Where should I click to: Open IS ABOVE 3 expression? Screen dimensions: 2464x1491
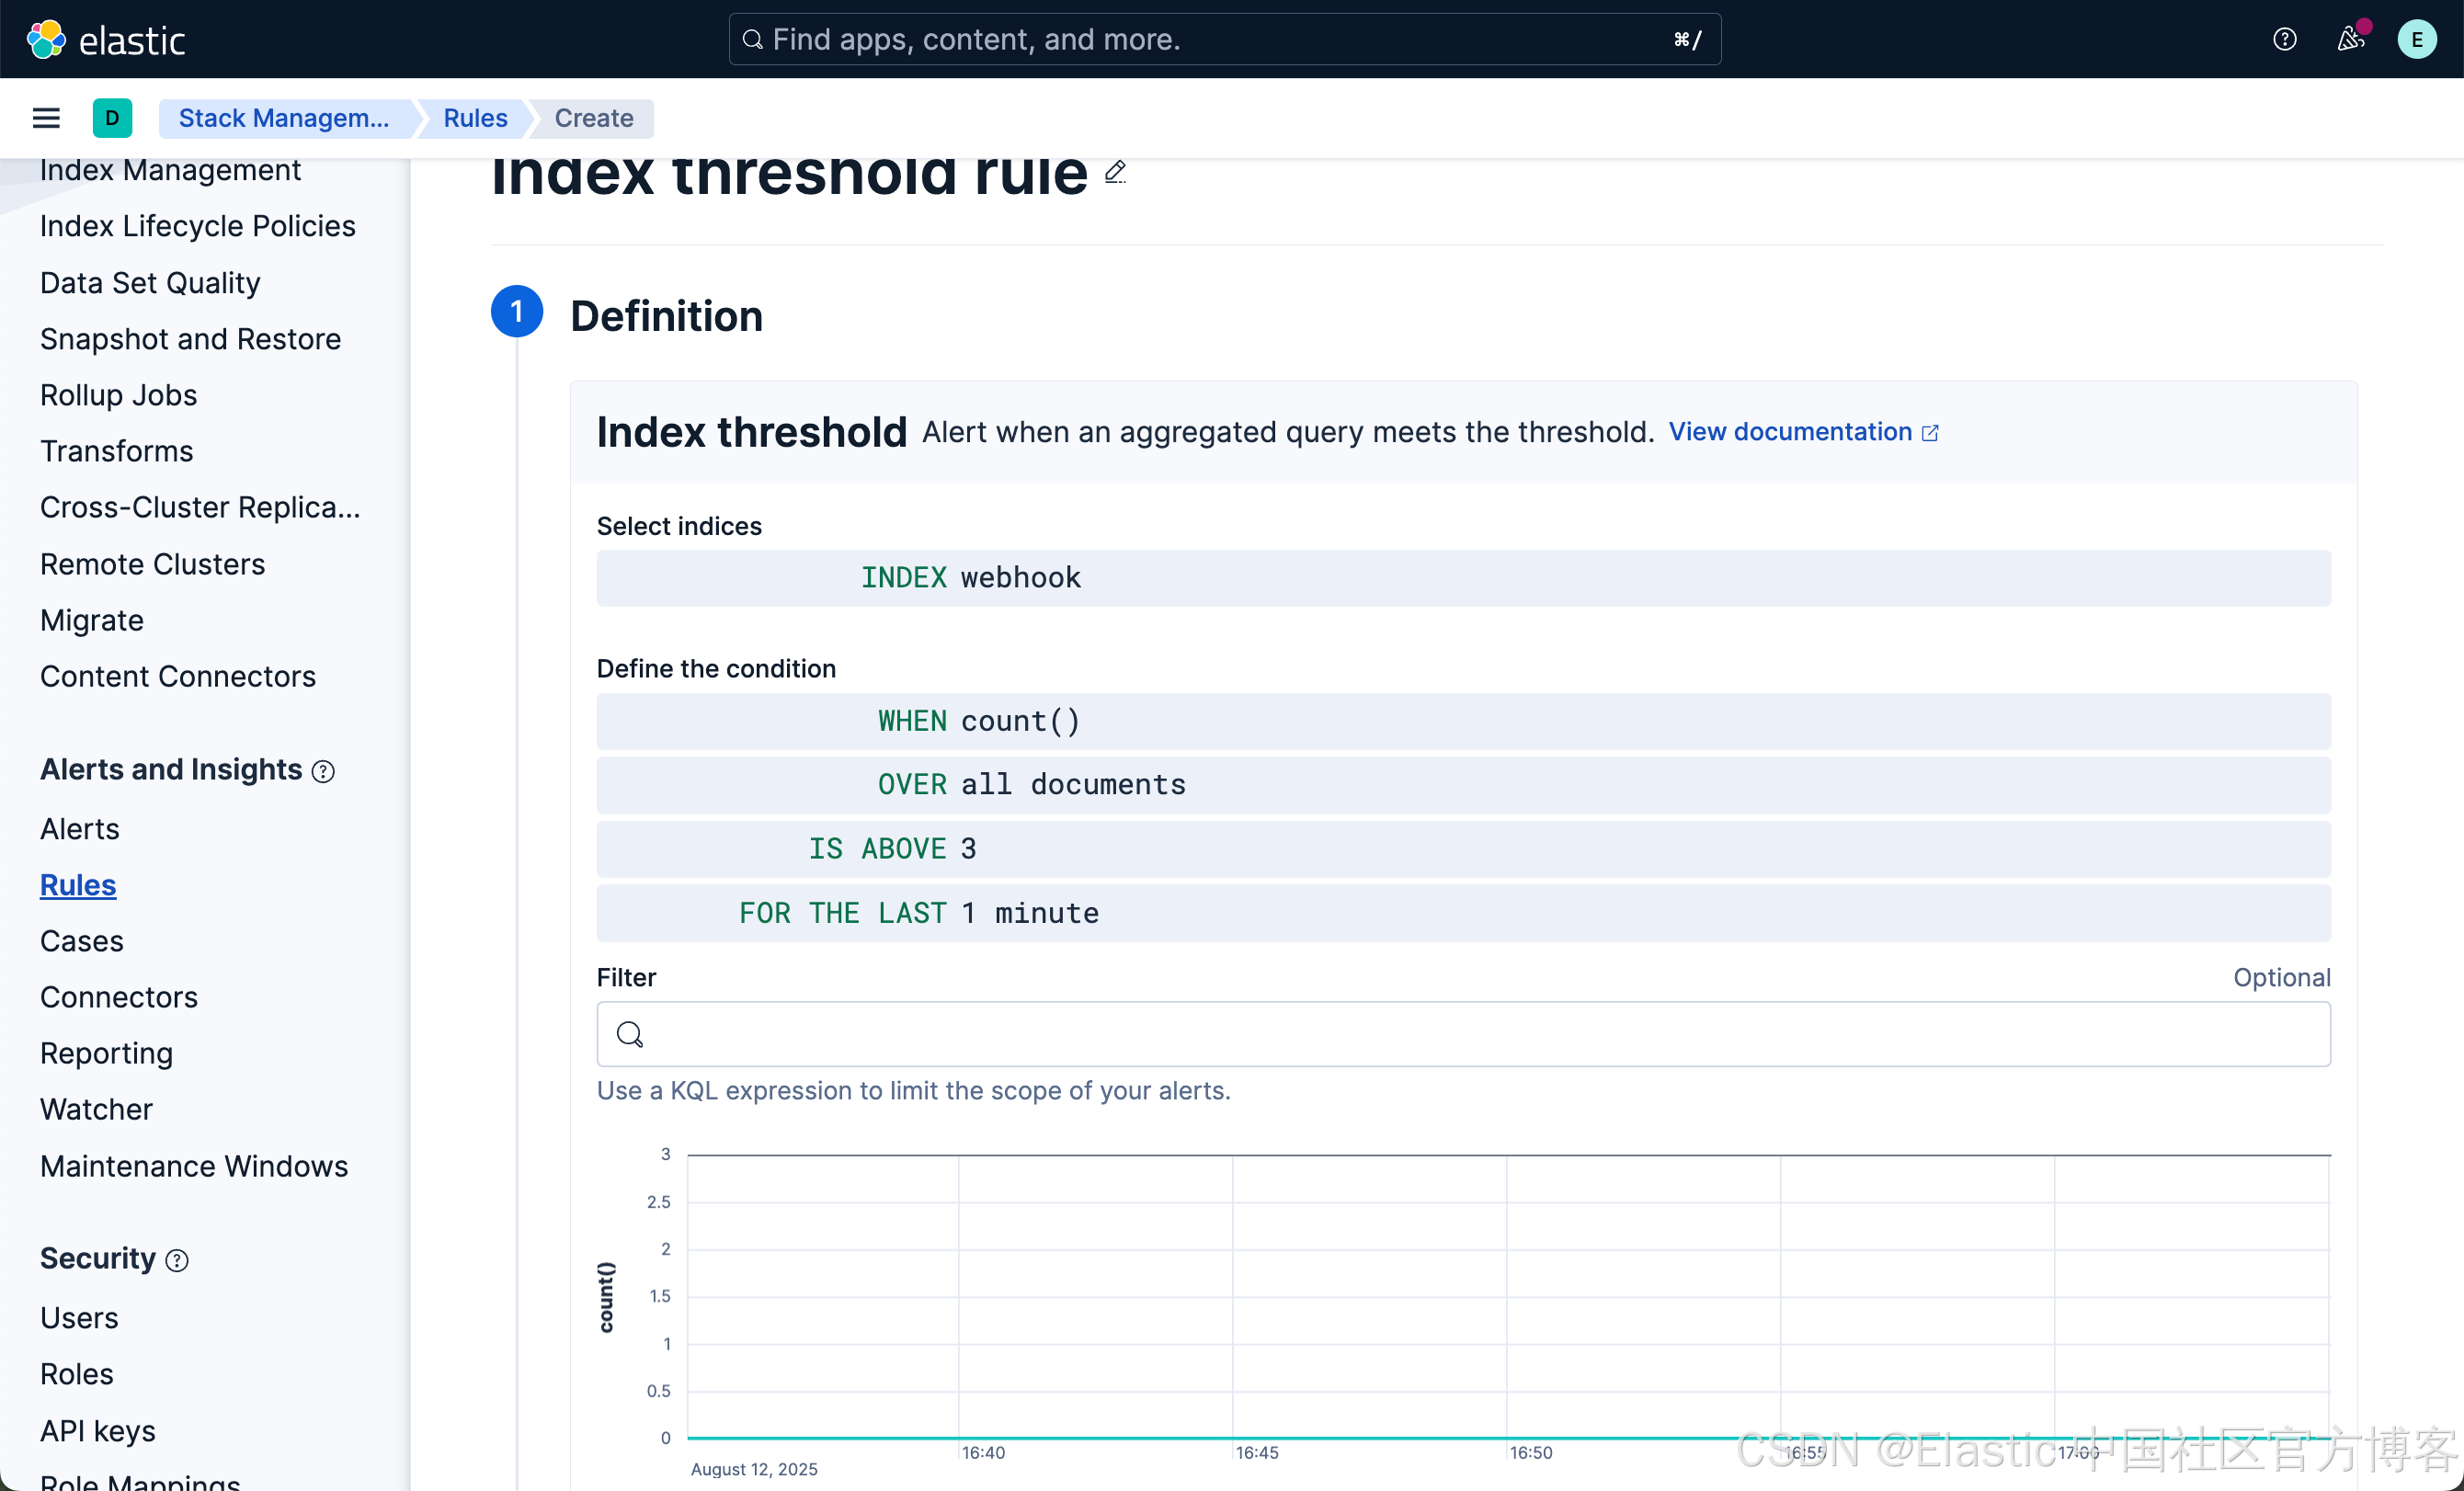pyautogui.click(x=1463, y=849)
